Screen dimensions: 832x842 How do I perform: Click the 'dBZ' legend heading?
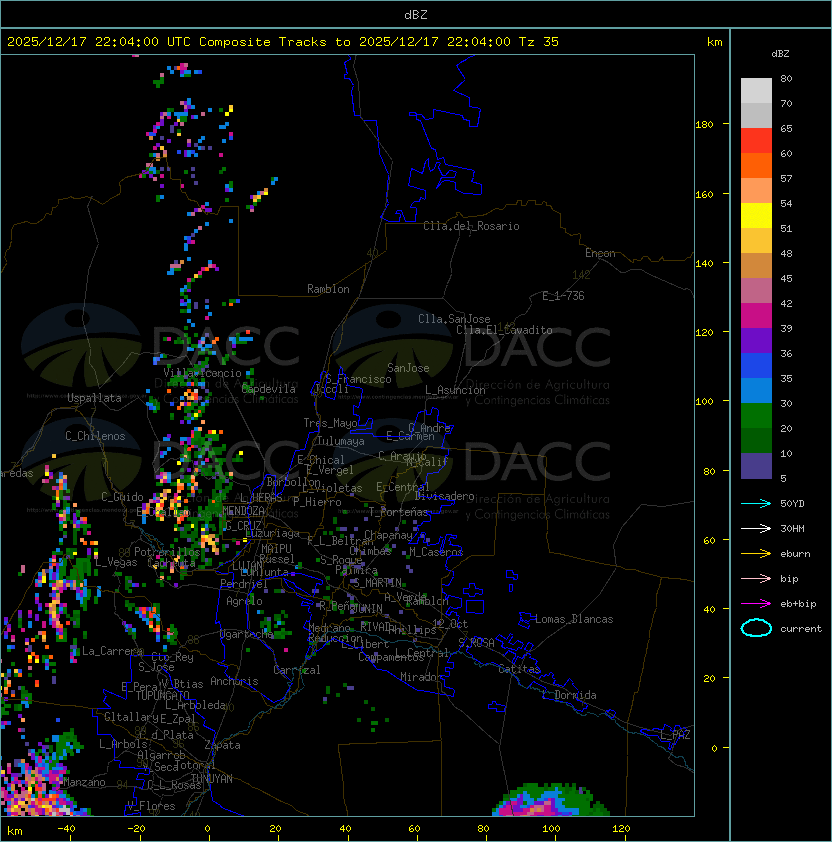(x=780, y=54)
